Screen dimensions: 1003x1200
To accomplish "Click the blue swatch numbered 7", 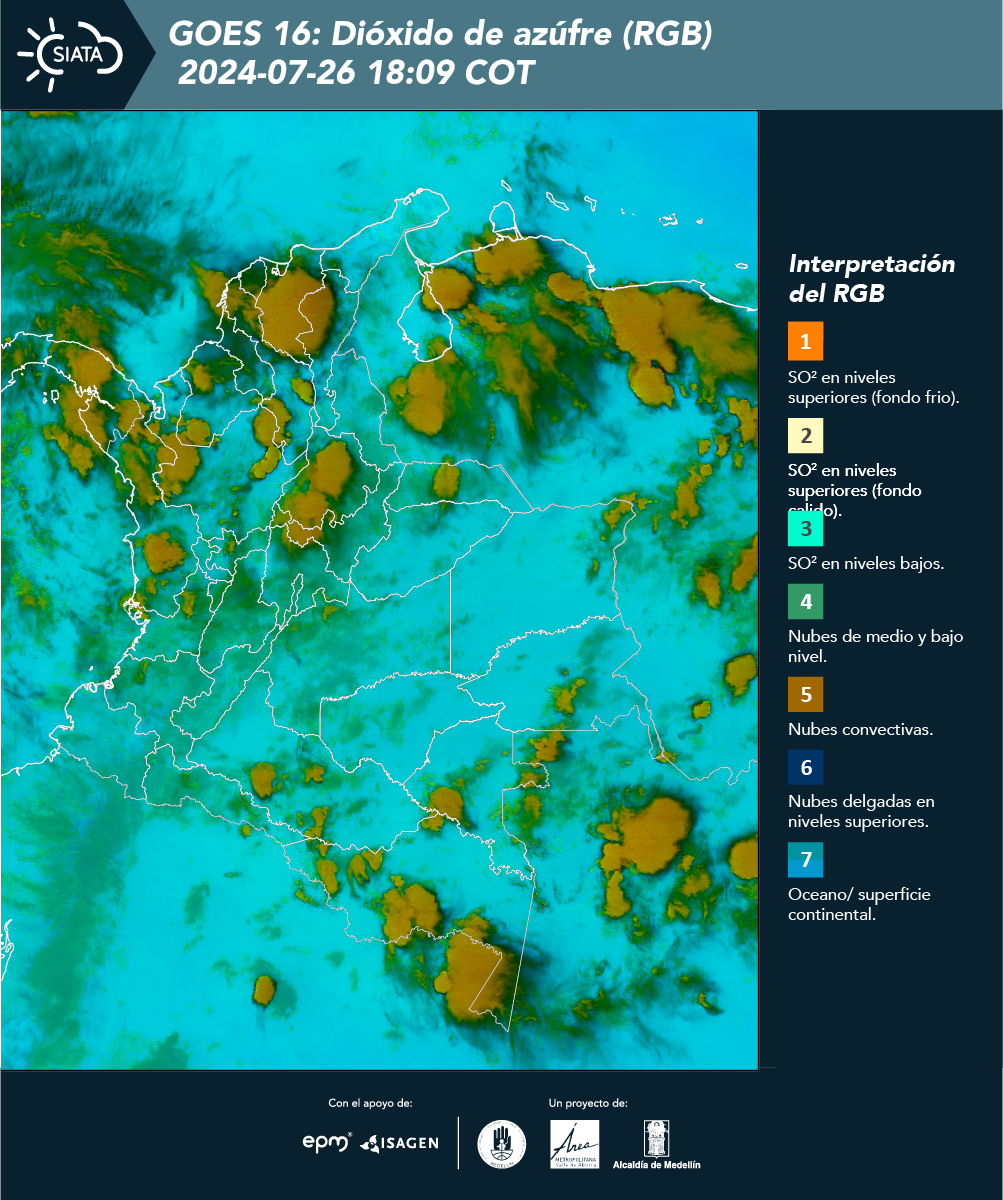I will (x=806, y=860).
